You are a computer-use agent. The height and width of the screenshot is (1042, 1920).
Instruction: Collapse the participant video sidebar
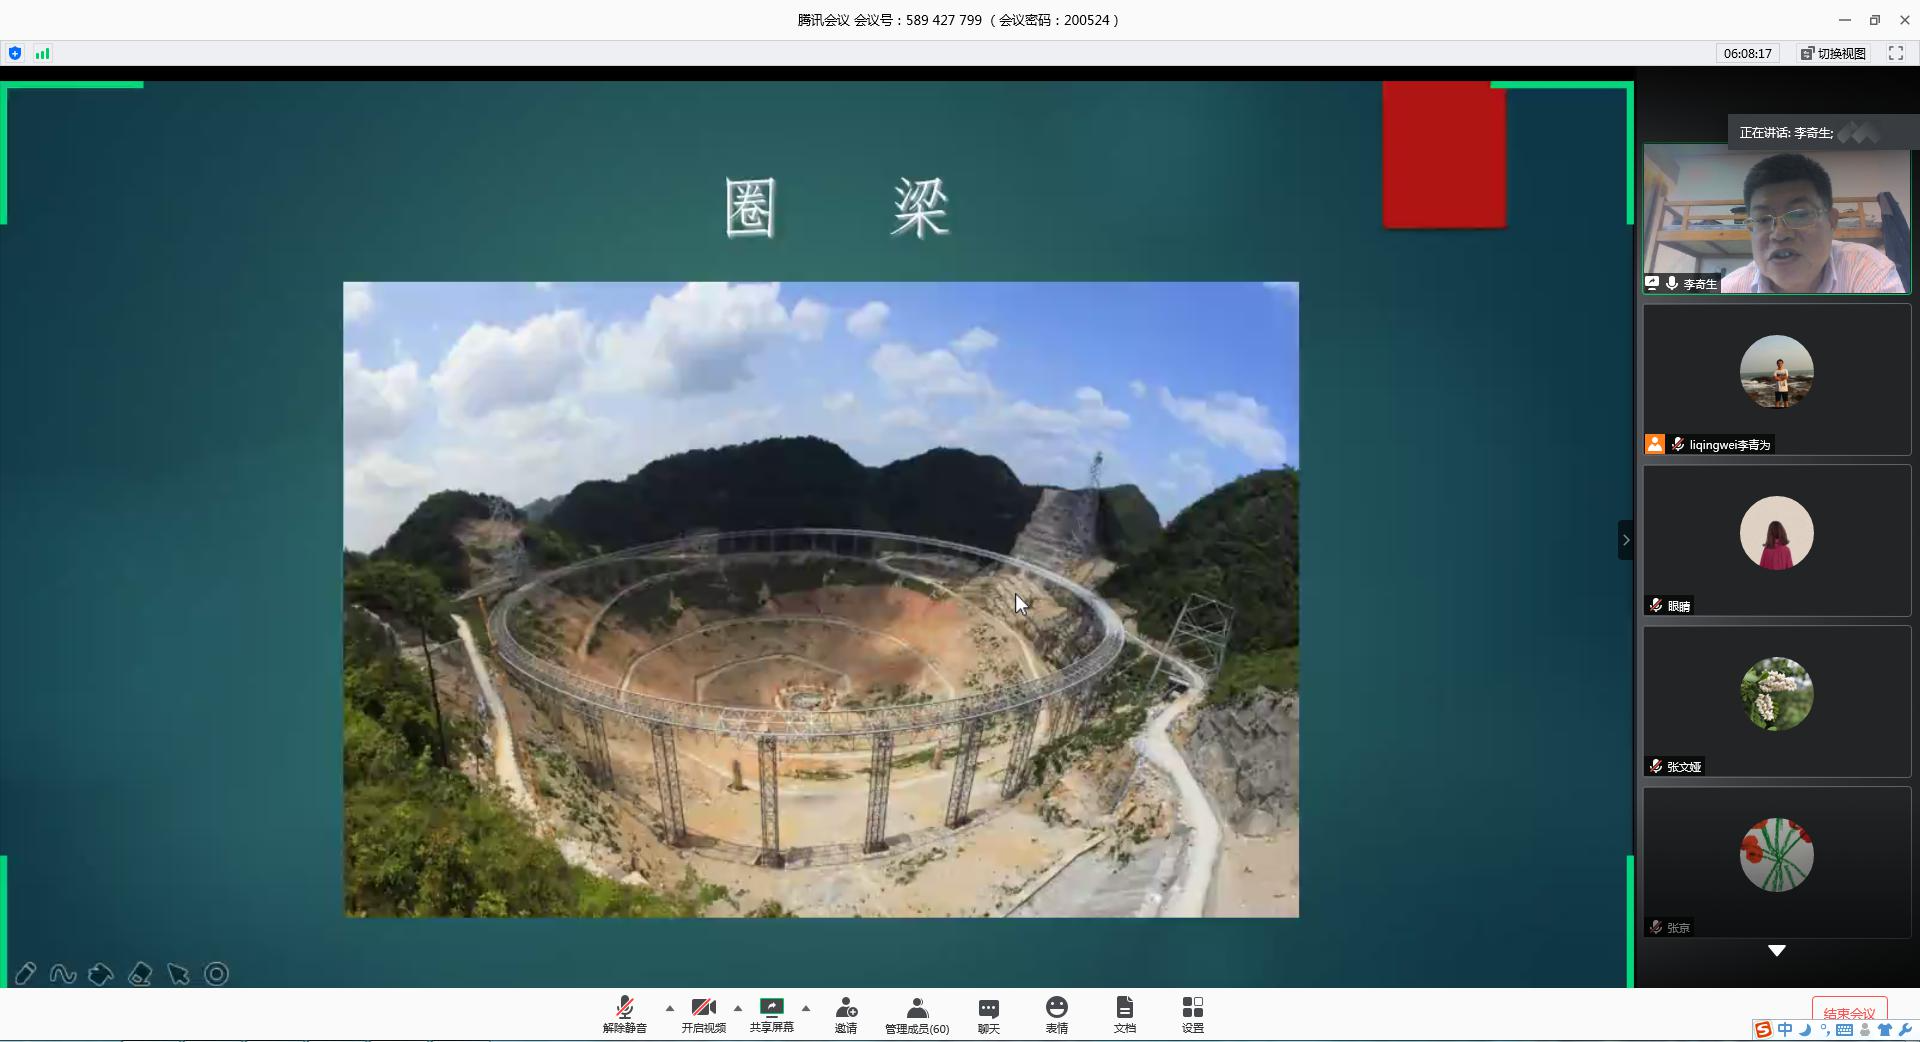(x=1625, y=540)
